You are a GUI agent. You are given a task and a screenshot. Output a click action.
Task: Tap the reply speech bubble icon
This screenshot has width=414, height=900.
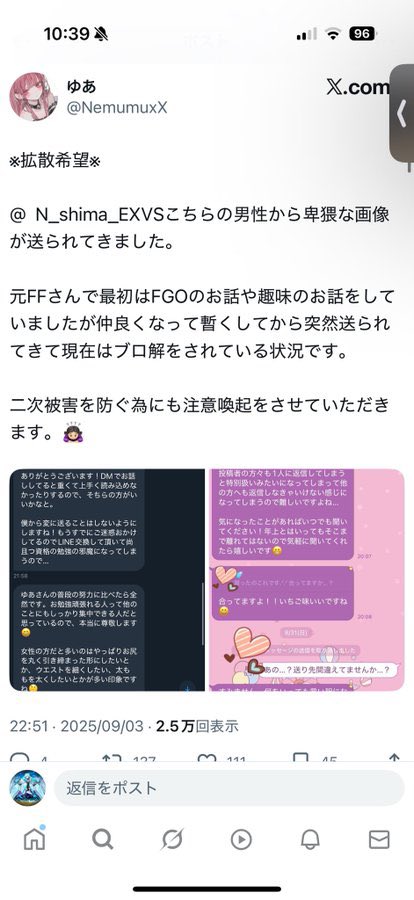pyautogui.click(x=20, y=757)
